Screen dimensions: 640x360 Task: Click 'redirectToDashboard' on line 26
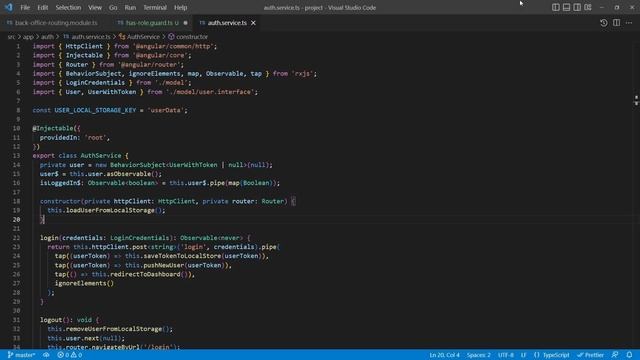click(145, 274)
